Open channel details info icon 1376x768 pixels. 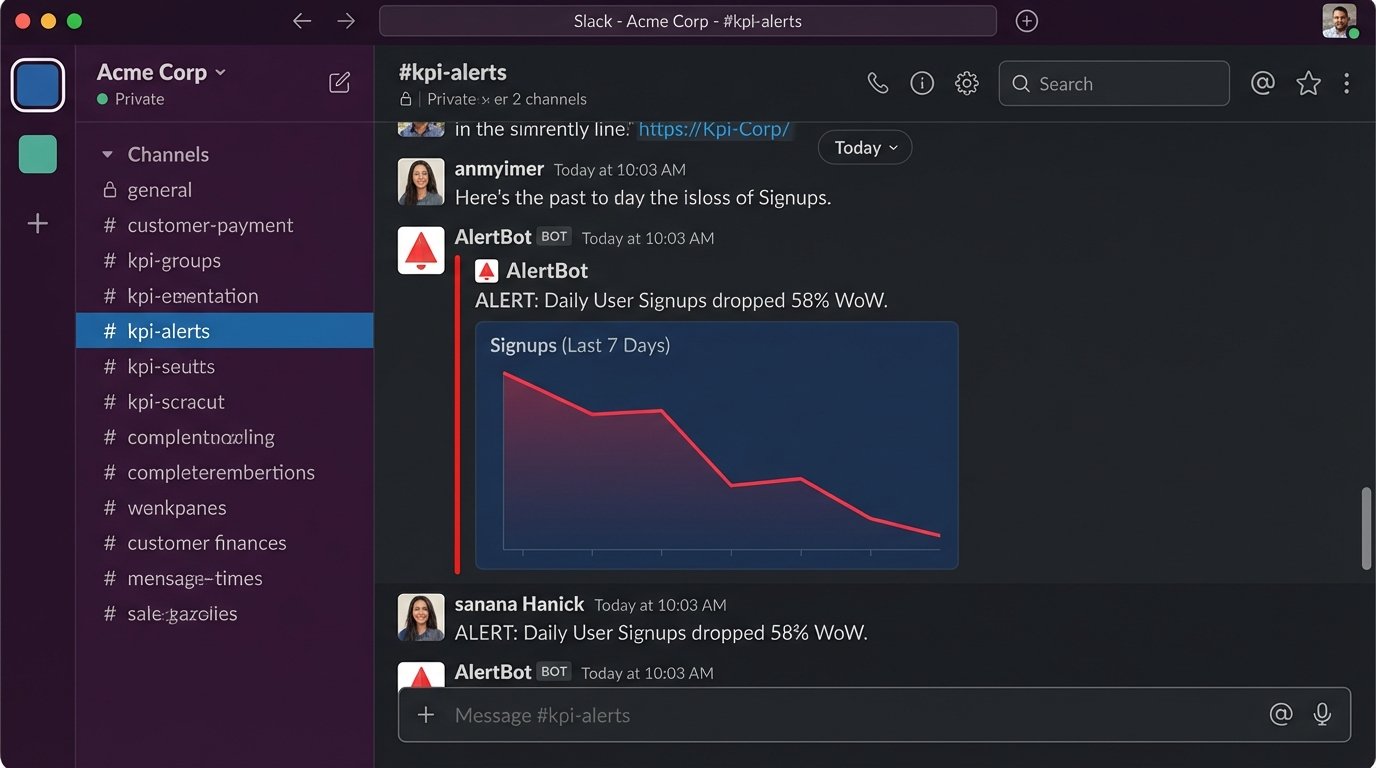click(x=922, y=84)
